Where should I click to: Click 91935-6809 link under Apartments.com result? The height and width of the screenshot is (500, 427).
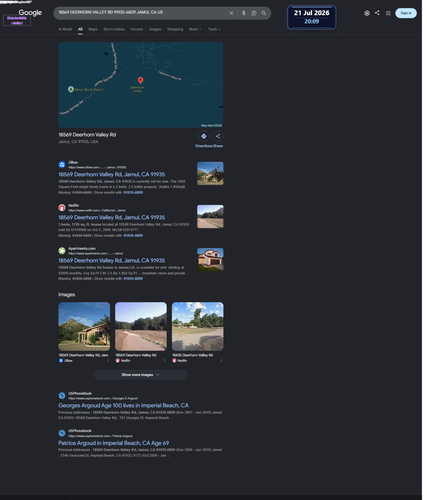(133, 278)
